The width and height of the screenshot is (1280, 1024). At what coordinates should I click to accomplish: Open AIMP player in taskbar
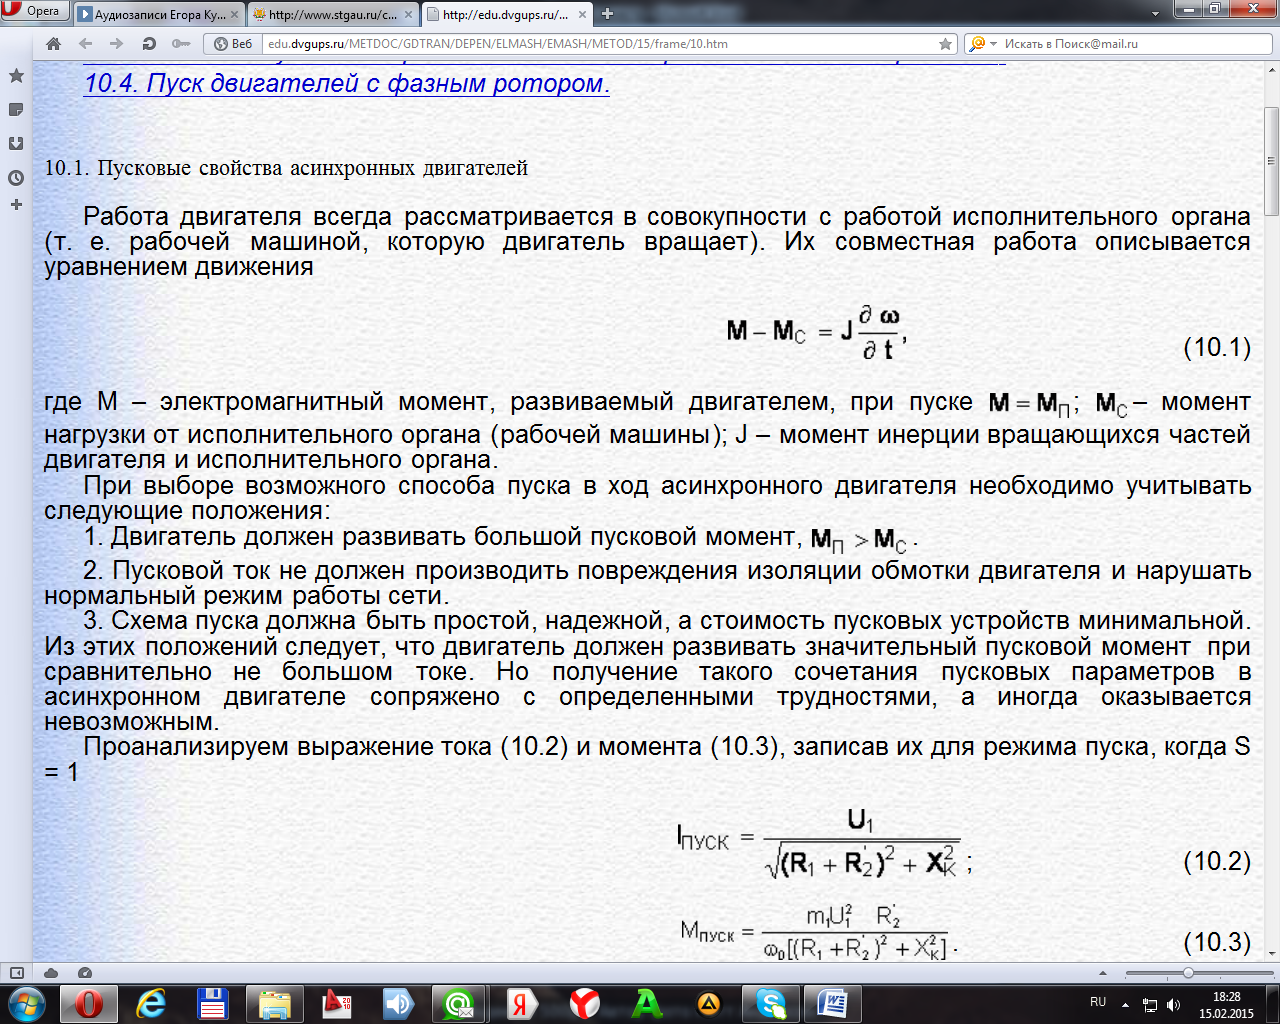pos(709,1003)
